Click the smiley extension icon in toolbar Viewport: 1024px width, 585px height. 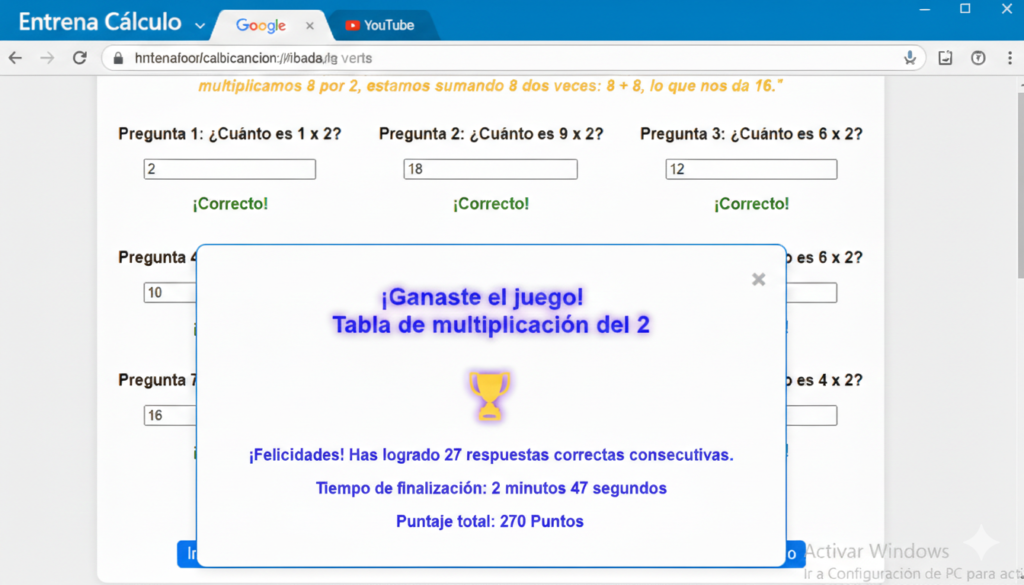pyautogui.click(x=946, y=58)
